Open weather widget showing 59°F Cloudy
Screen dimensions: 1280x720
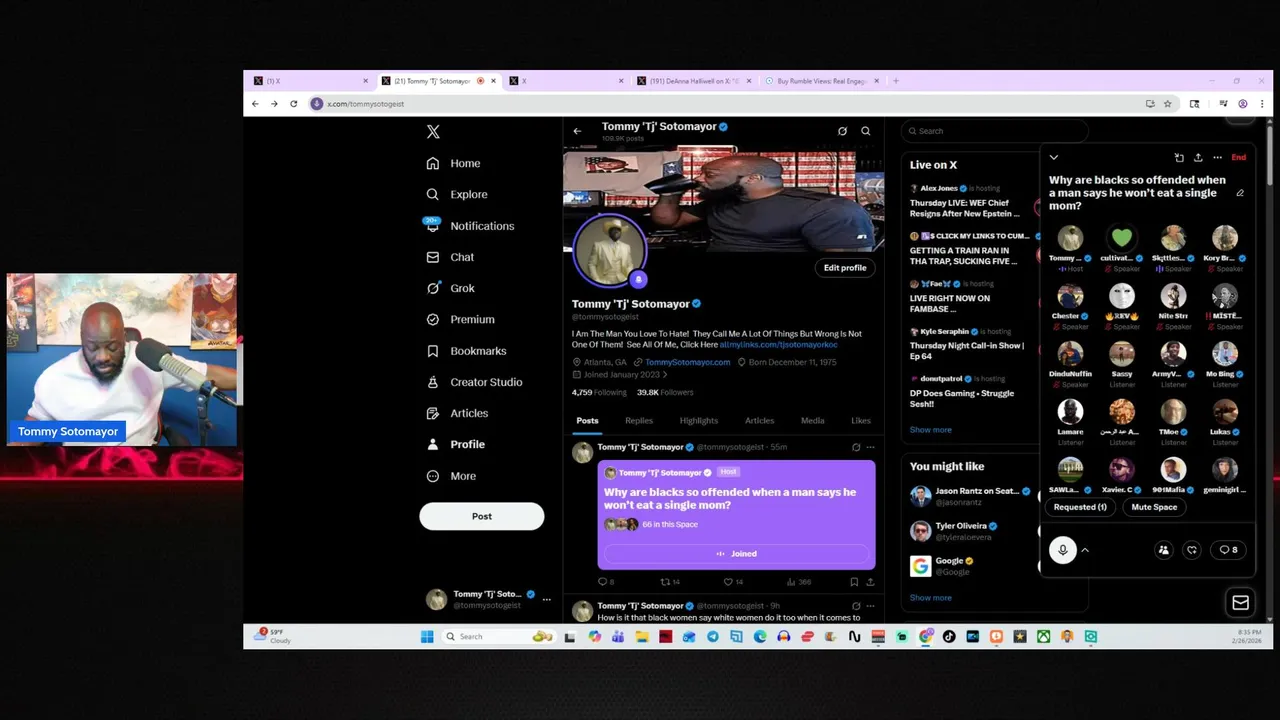pyautogui.click(x=271, y=636)
